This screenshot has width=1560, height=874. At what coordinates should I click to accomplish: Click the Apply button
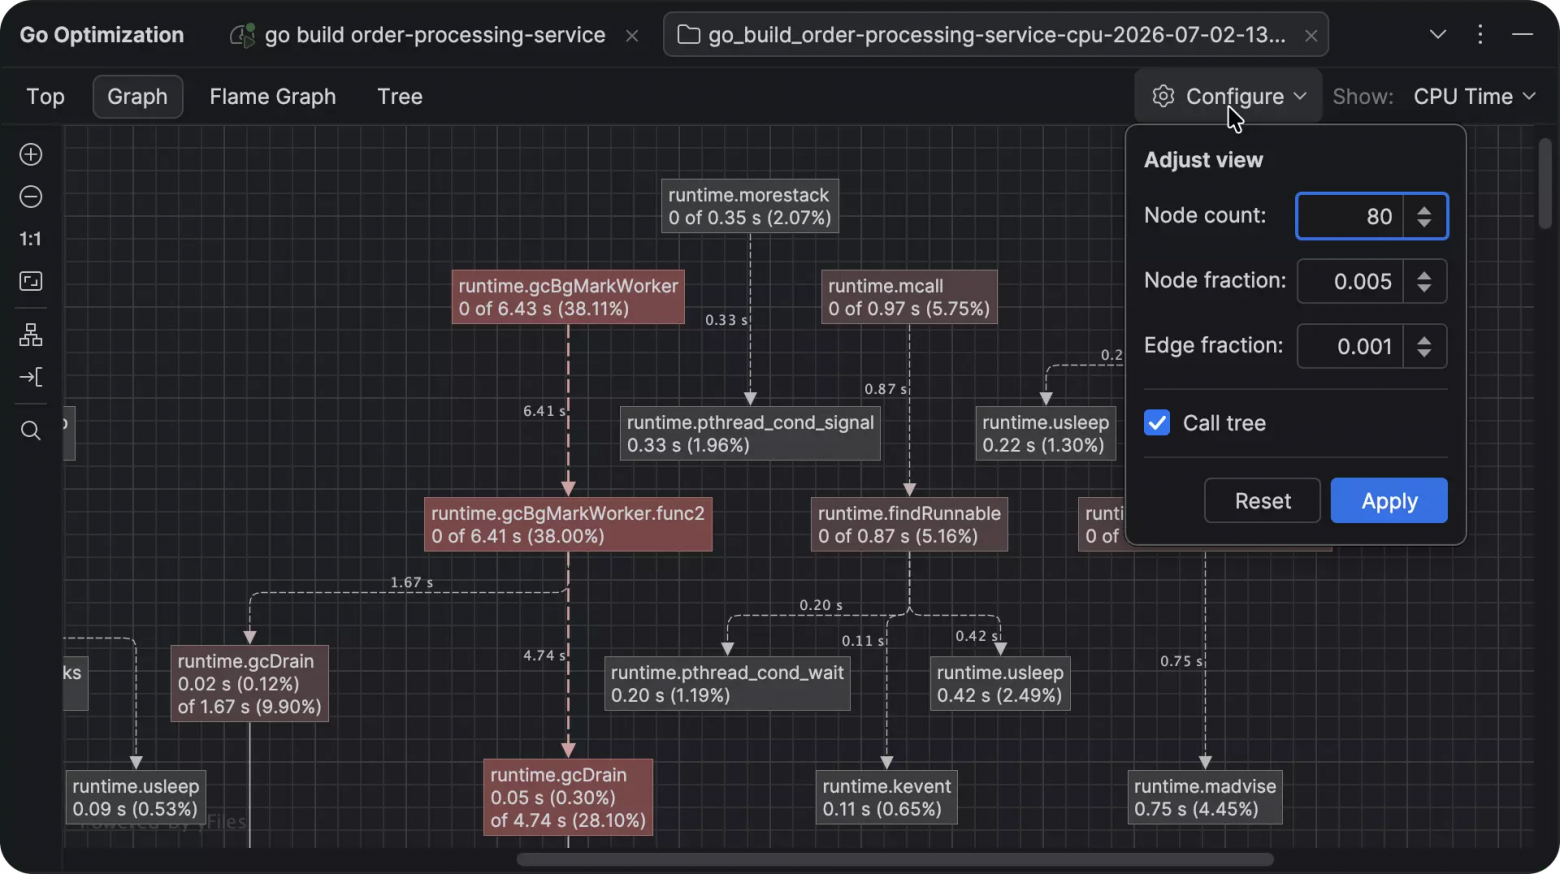[x=1389, y=501]
